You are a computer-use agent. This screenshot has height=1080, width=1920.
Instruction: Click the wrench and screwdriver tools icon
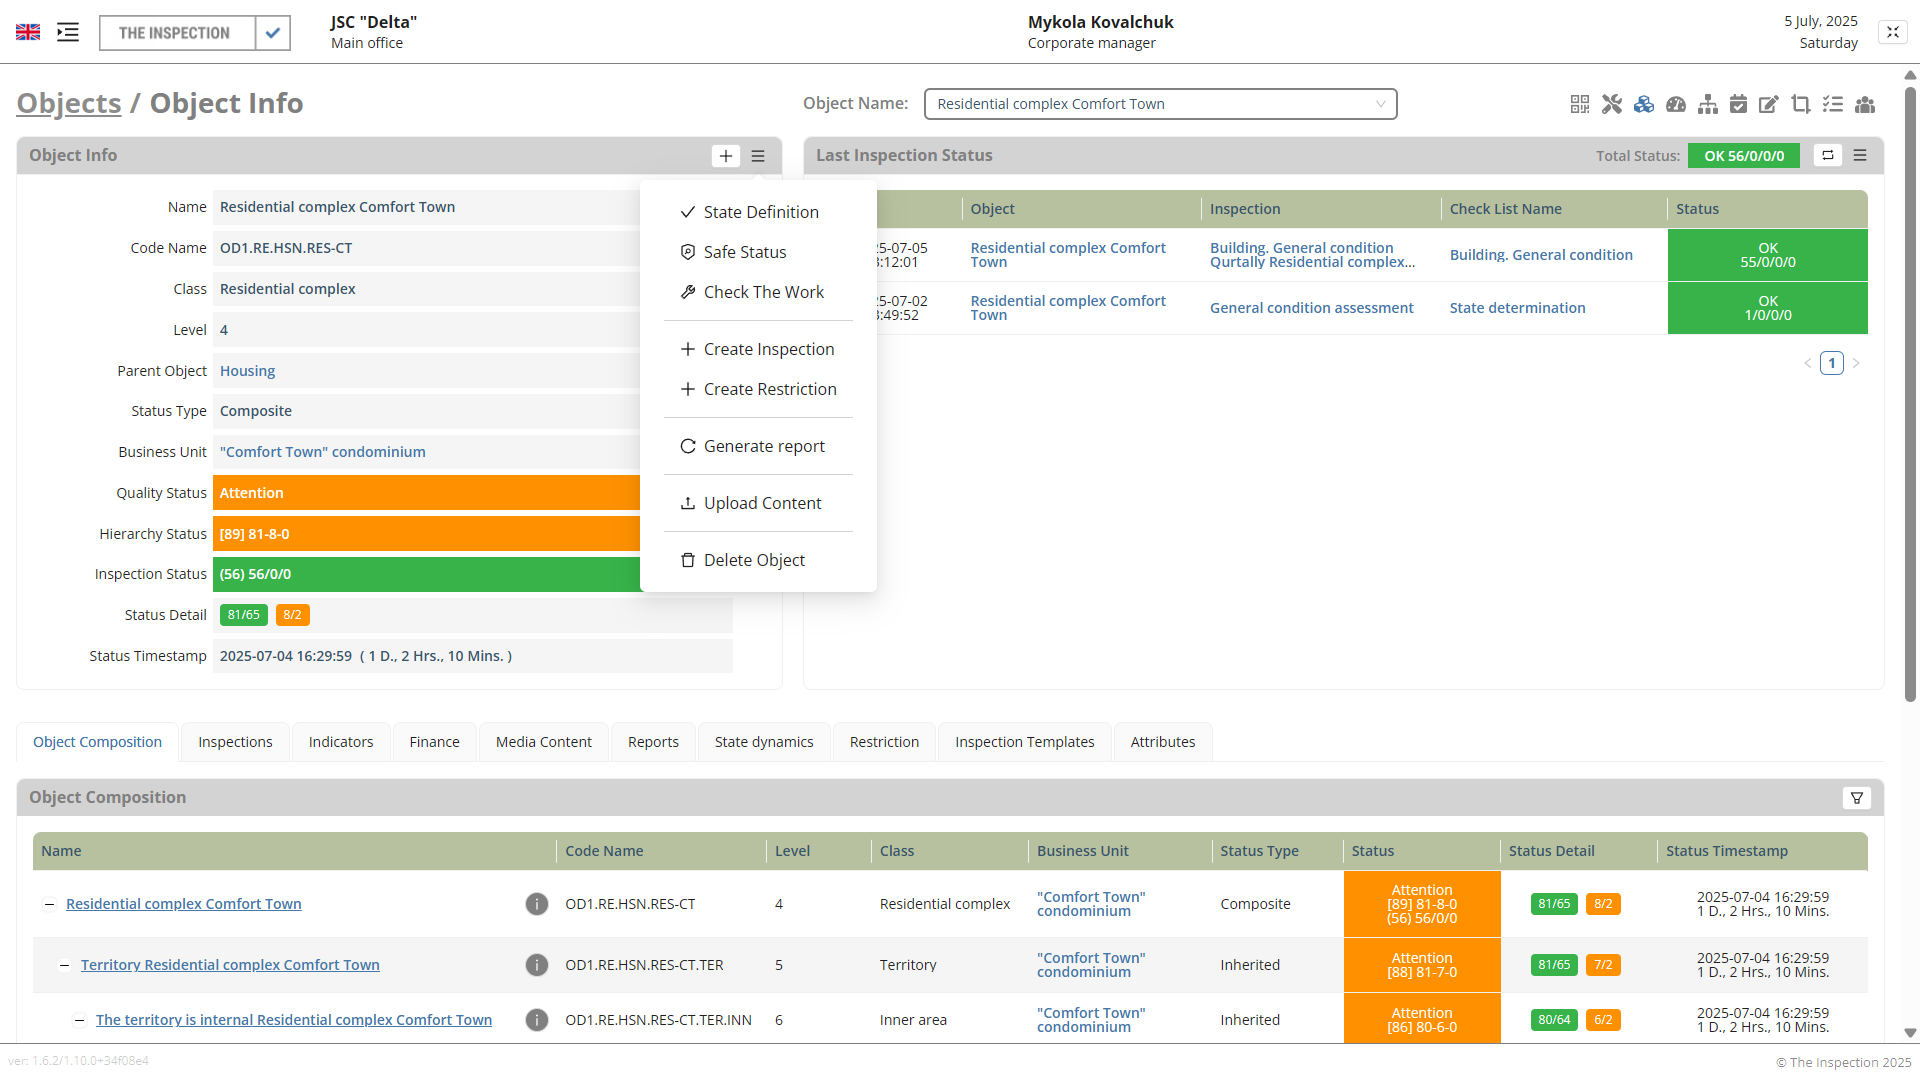[1611, 104]
